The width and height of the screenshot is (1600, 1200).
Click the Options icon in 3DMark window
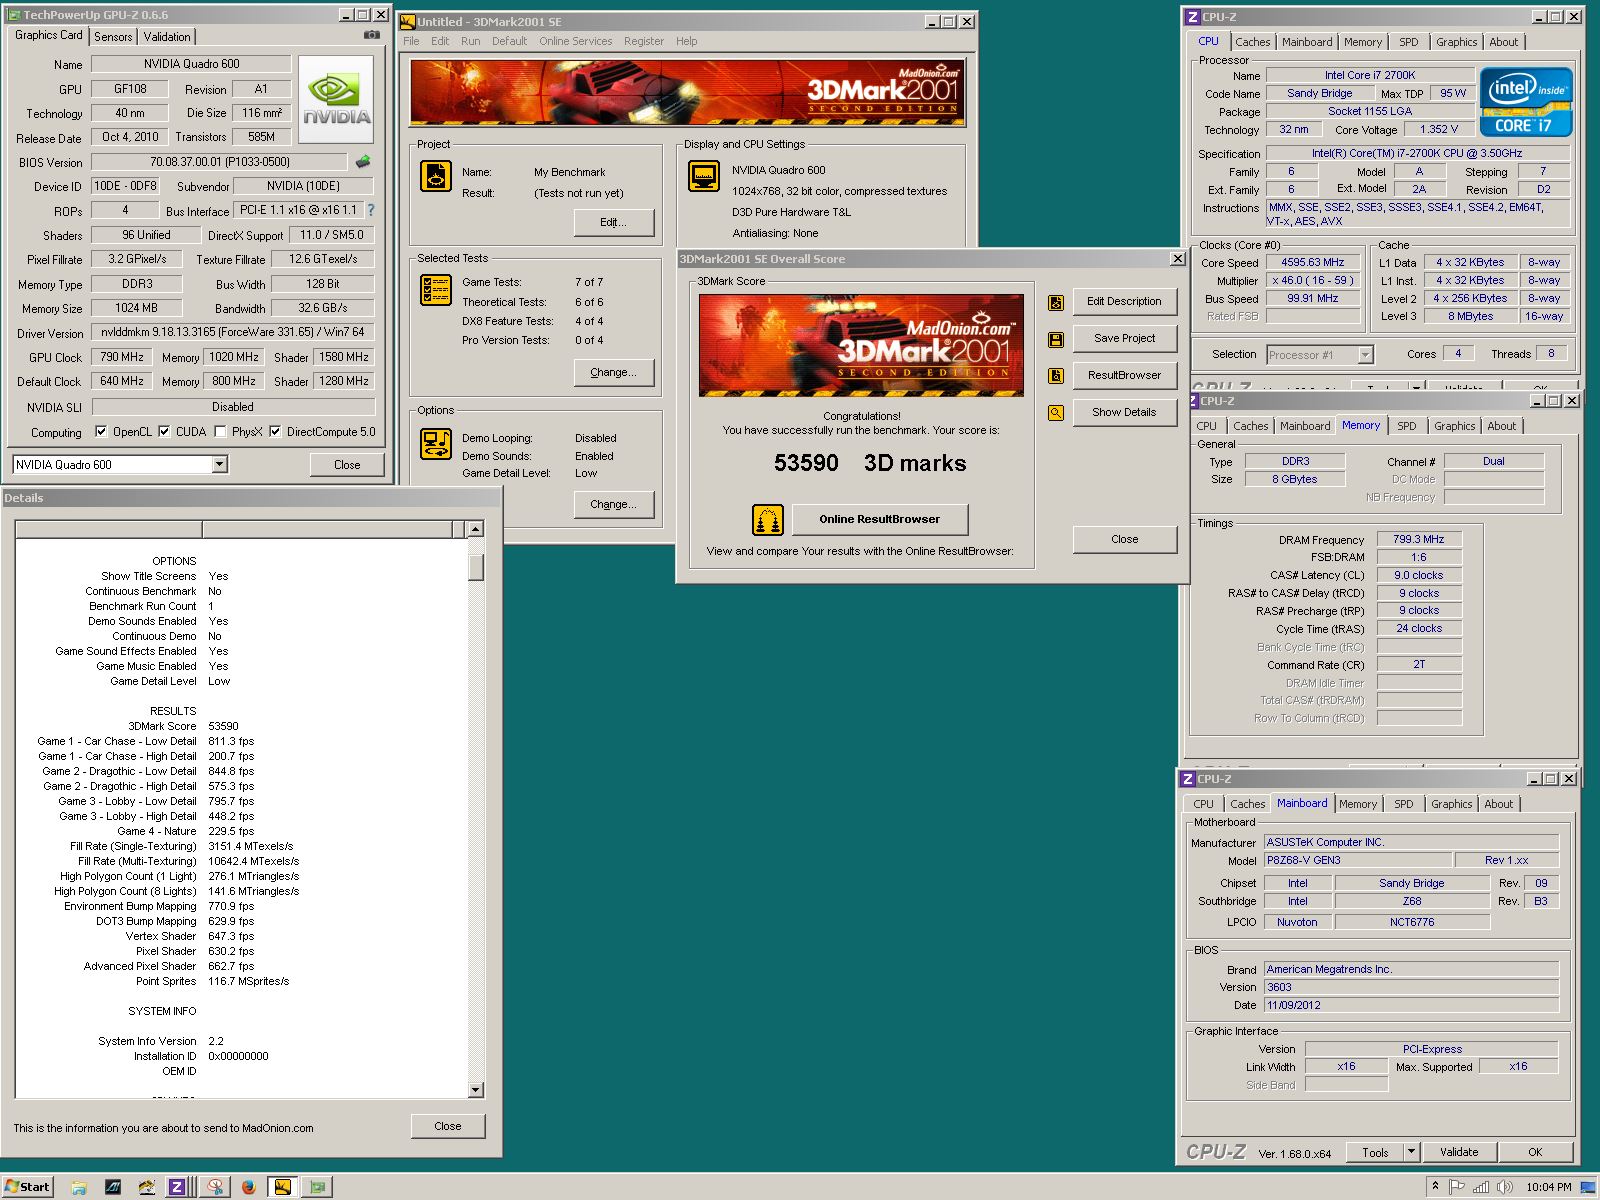[x=436, y=443]
